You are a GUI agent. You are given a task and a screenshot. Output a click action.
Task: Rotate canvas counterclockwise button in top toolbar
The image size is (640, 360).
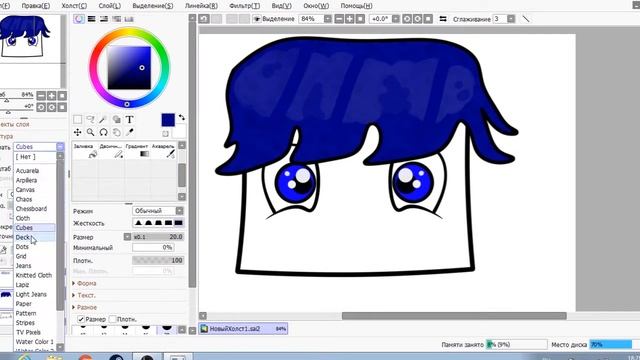pyautogui.click(x=407, y=19)
